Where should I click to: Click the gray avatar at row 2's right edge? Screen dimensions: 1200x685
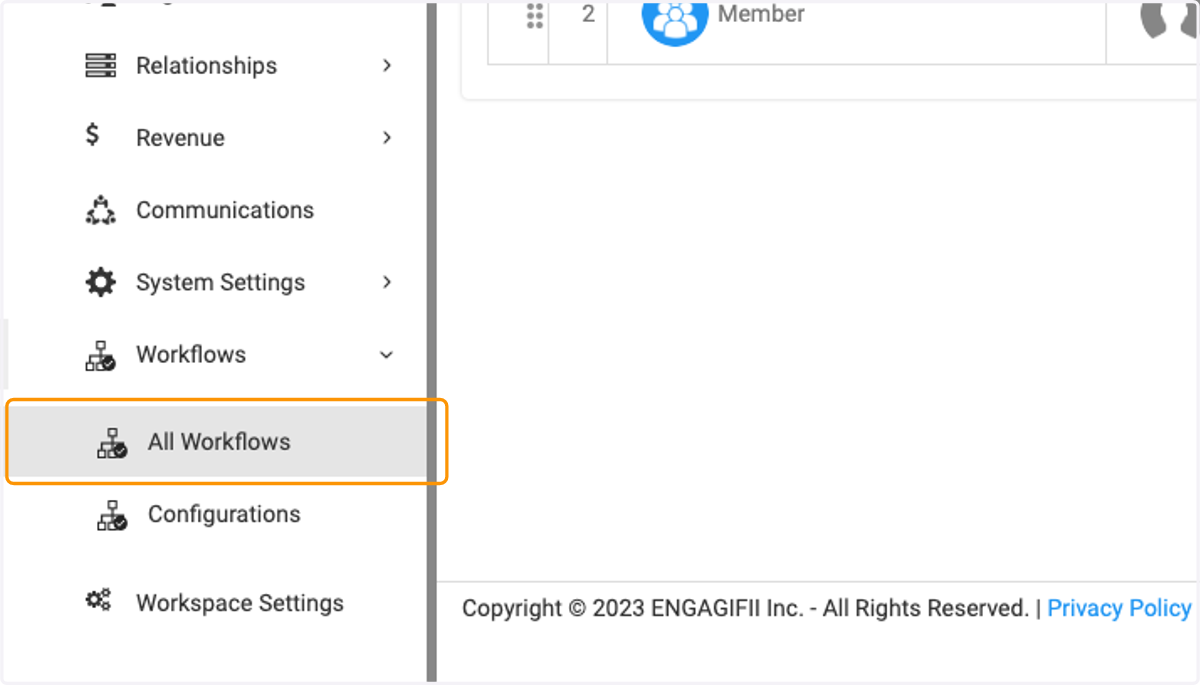[1169, 20]
